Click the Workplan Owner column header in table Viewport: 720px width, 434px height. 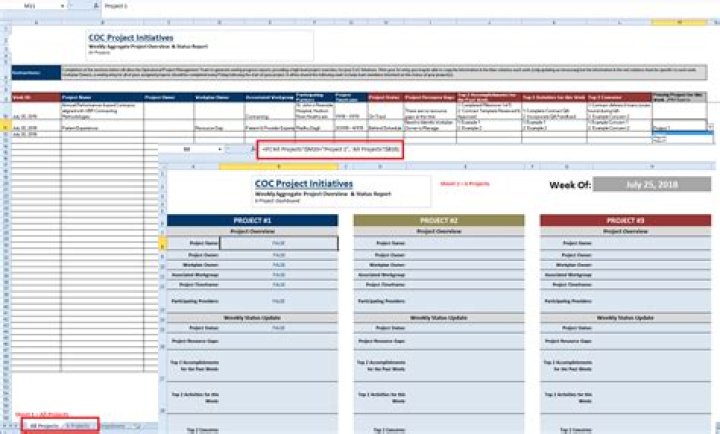219,97
